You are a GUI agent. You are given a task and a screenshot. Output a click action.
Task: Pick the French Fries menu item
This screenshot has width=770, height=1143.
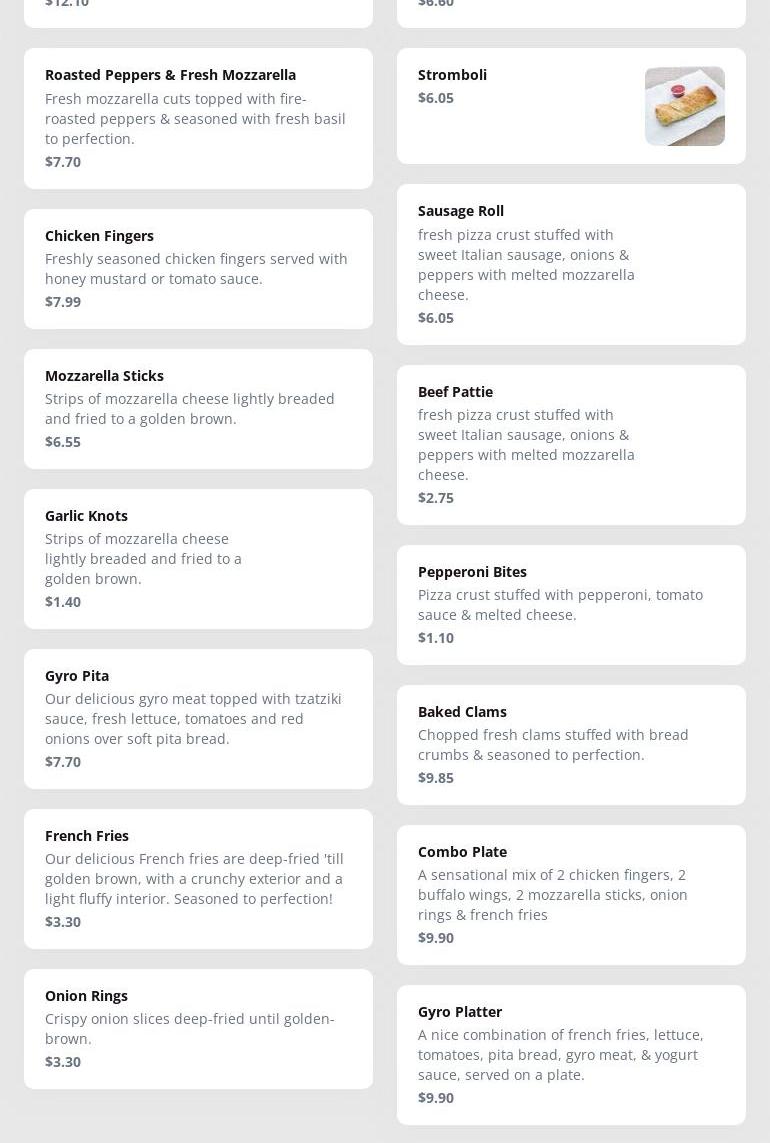click(x=198, y=878)
